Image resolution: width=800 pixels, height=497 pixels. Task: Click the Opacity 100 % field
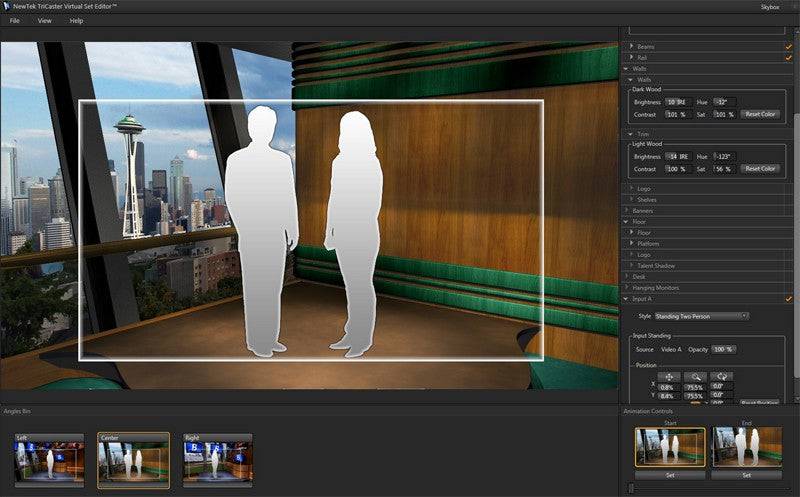click(723, 350)
